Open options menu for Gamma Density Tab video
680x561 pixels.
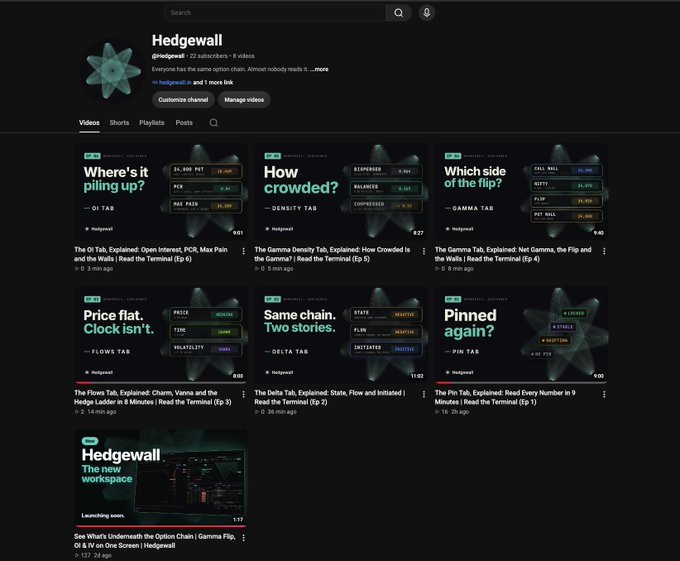tap(424, 251)
